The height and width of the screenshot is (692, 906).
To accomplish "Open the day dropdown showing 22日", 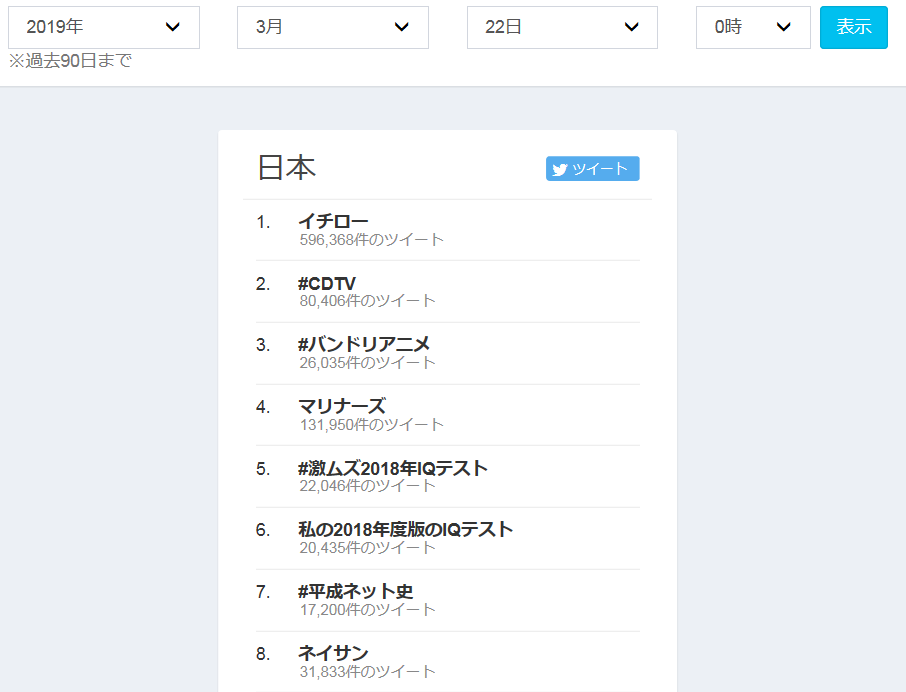I will pos(562,27).
